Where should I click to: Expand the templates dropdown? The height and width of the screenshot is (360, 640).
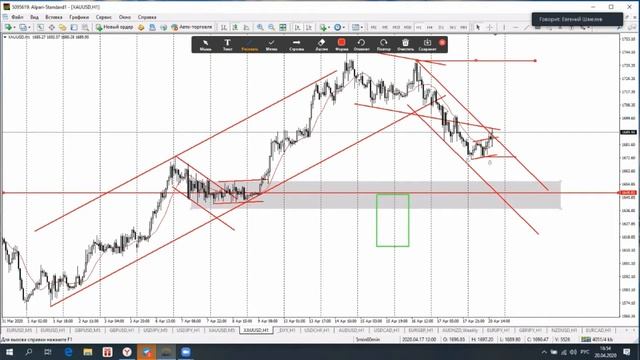point(362,27)
